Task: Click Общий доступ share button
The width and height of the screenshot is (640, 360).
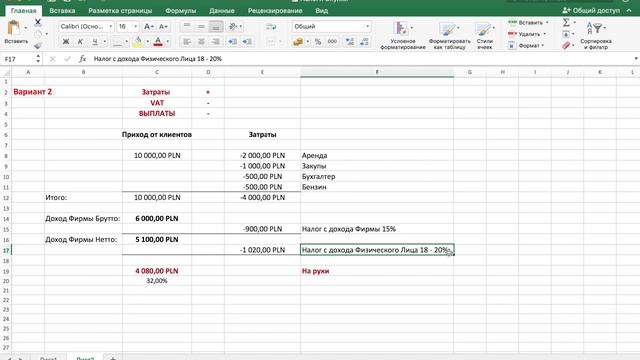Action: click(x=591, y=11)
